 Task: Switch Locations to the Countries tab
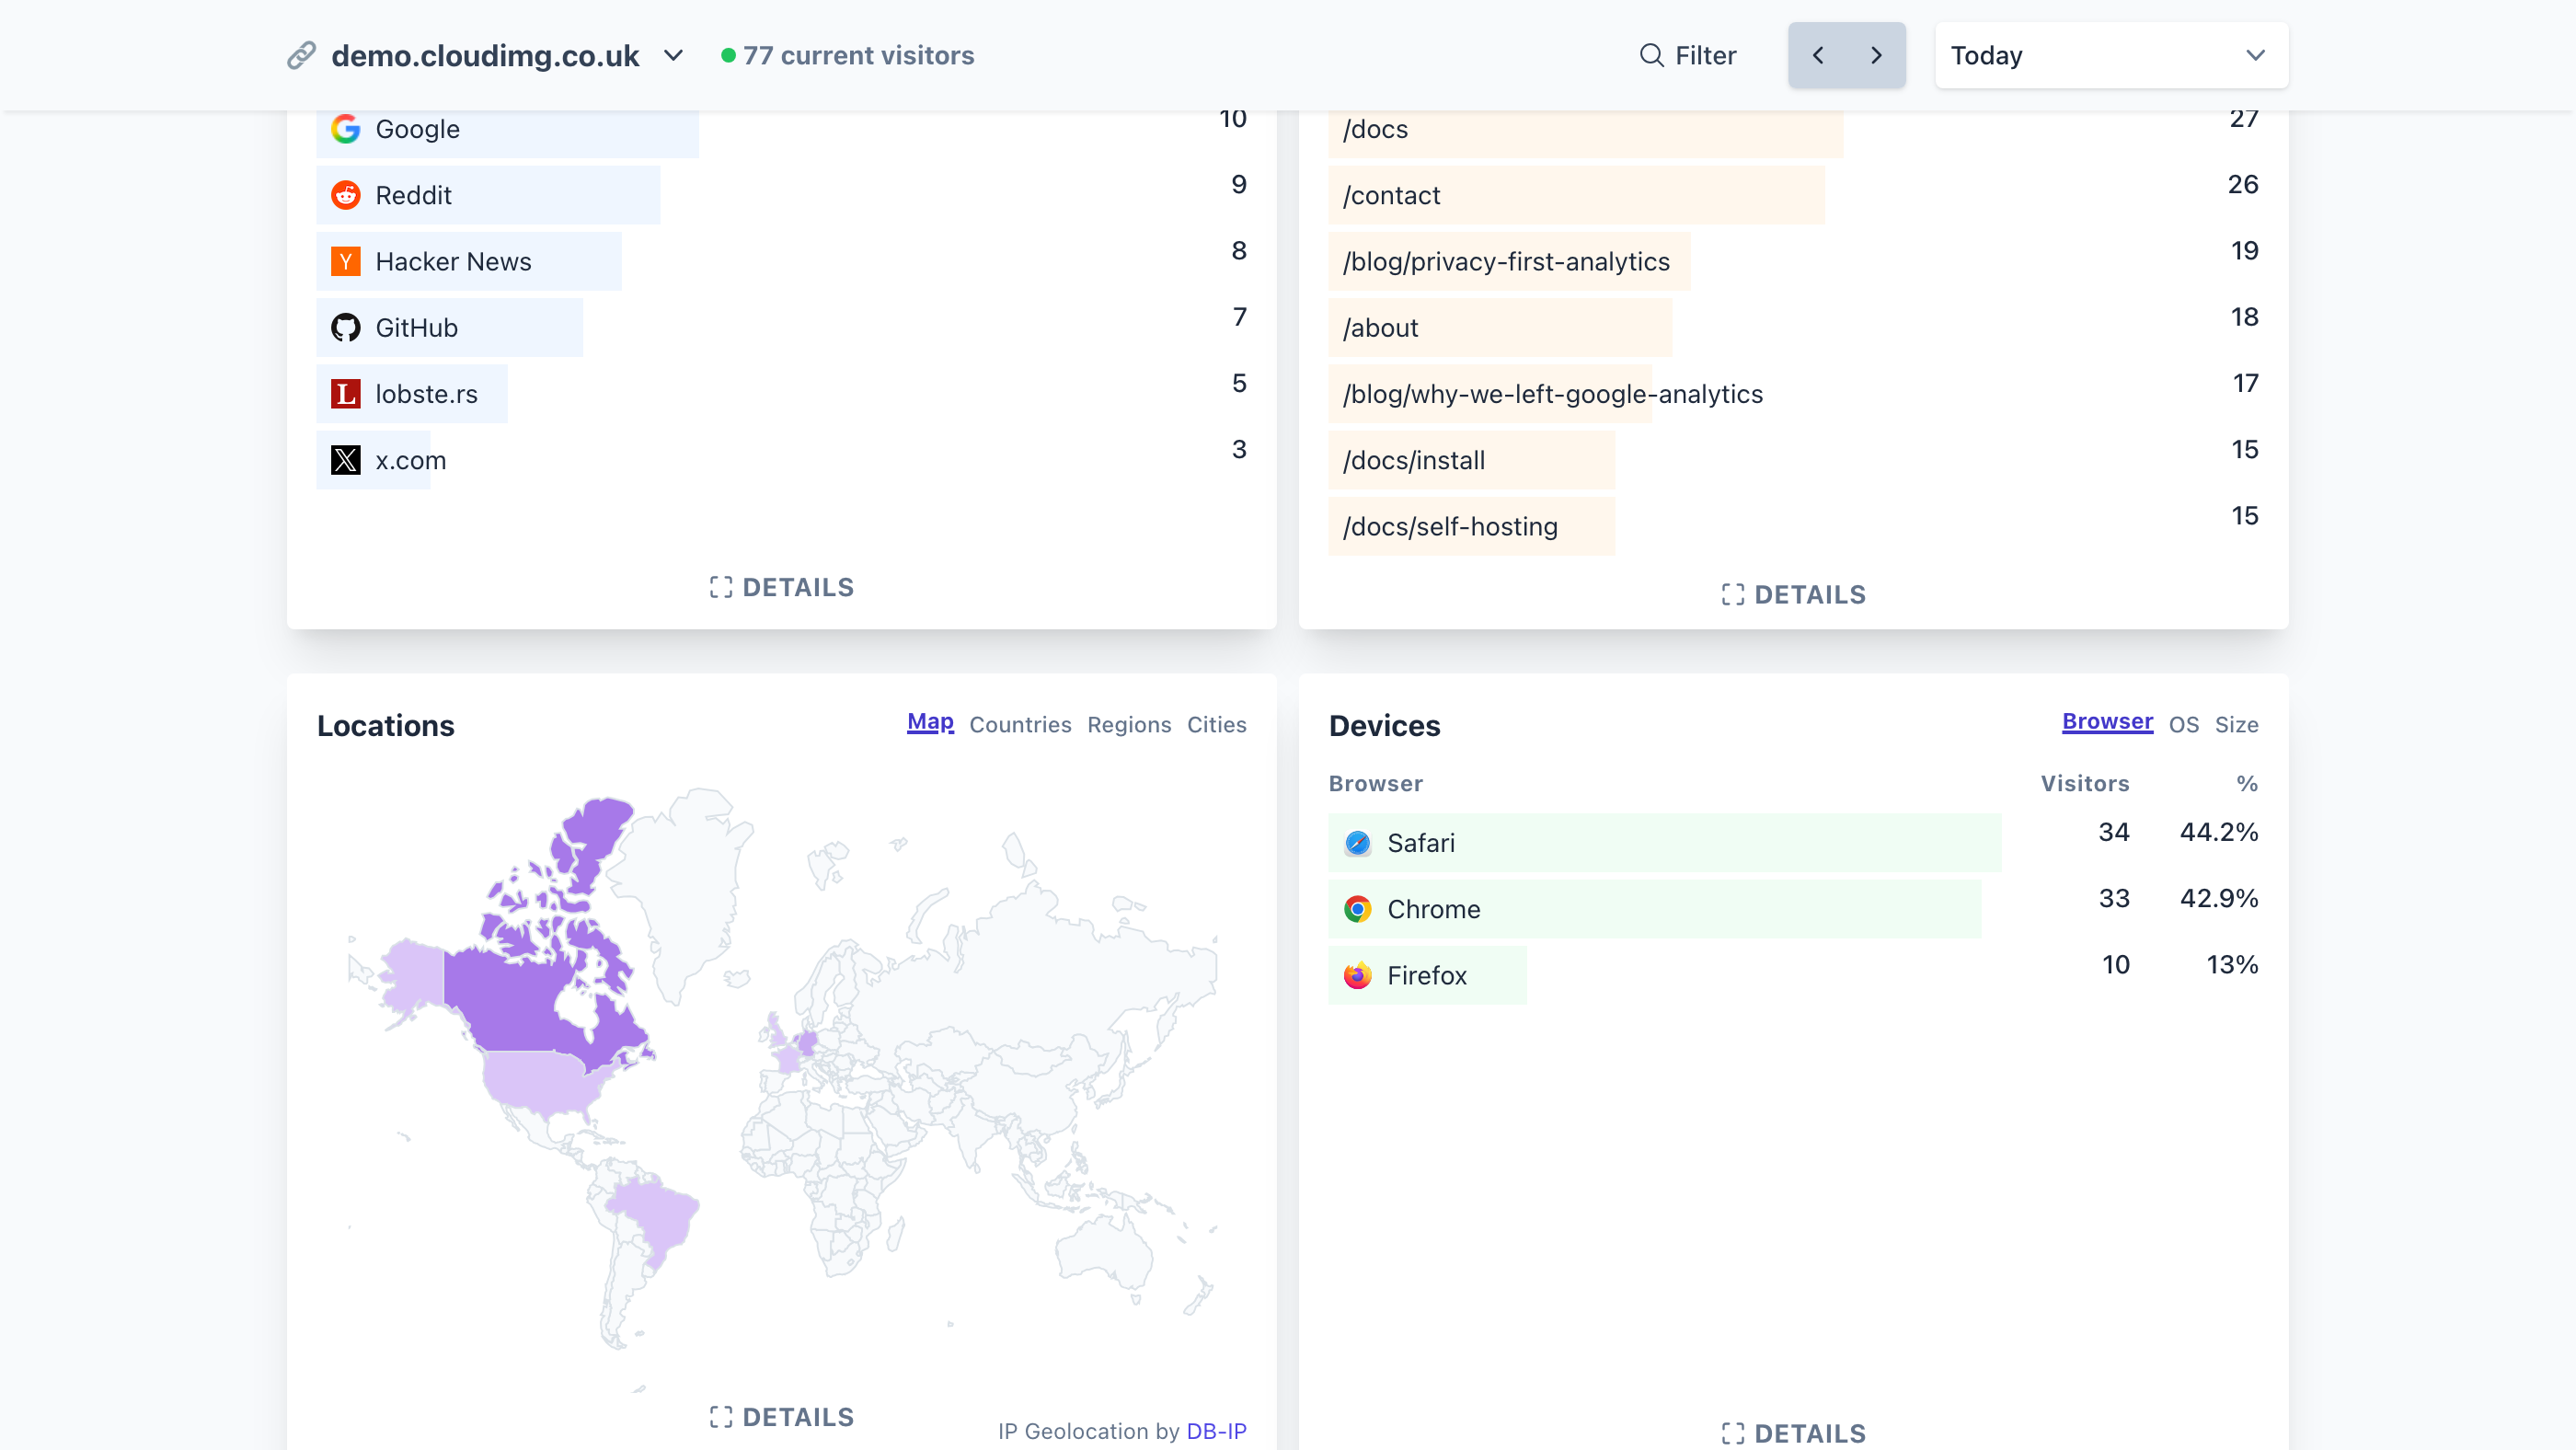coord(1020,724)
